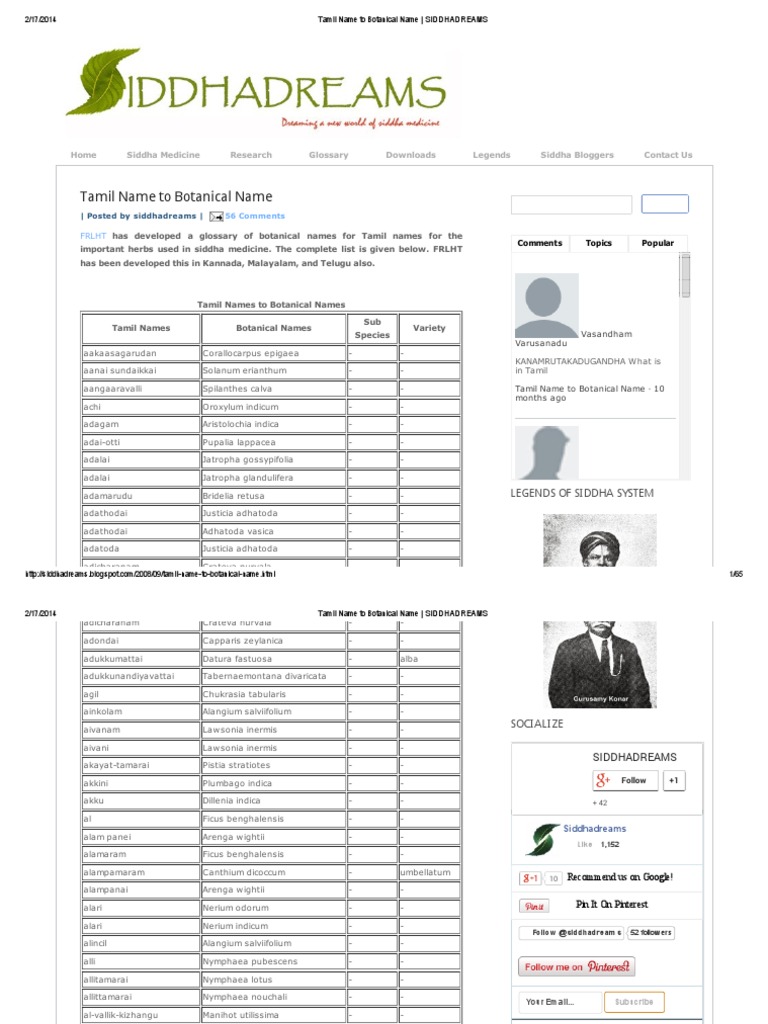Click the +1 badge next to Follow
Screen dimensions: 768x1024
[x=674, y=780]
